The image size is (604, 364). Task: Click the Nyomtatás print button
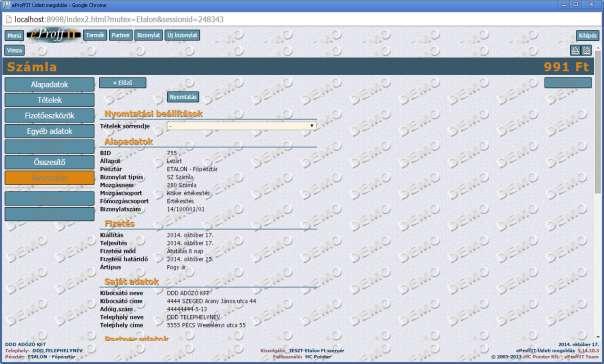click(x=183, y=97)
